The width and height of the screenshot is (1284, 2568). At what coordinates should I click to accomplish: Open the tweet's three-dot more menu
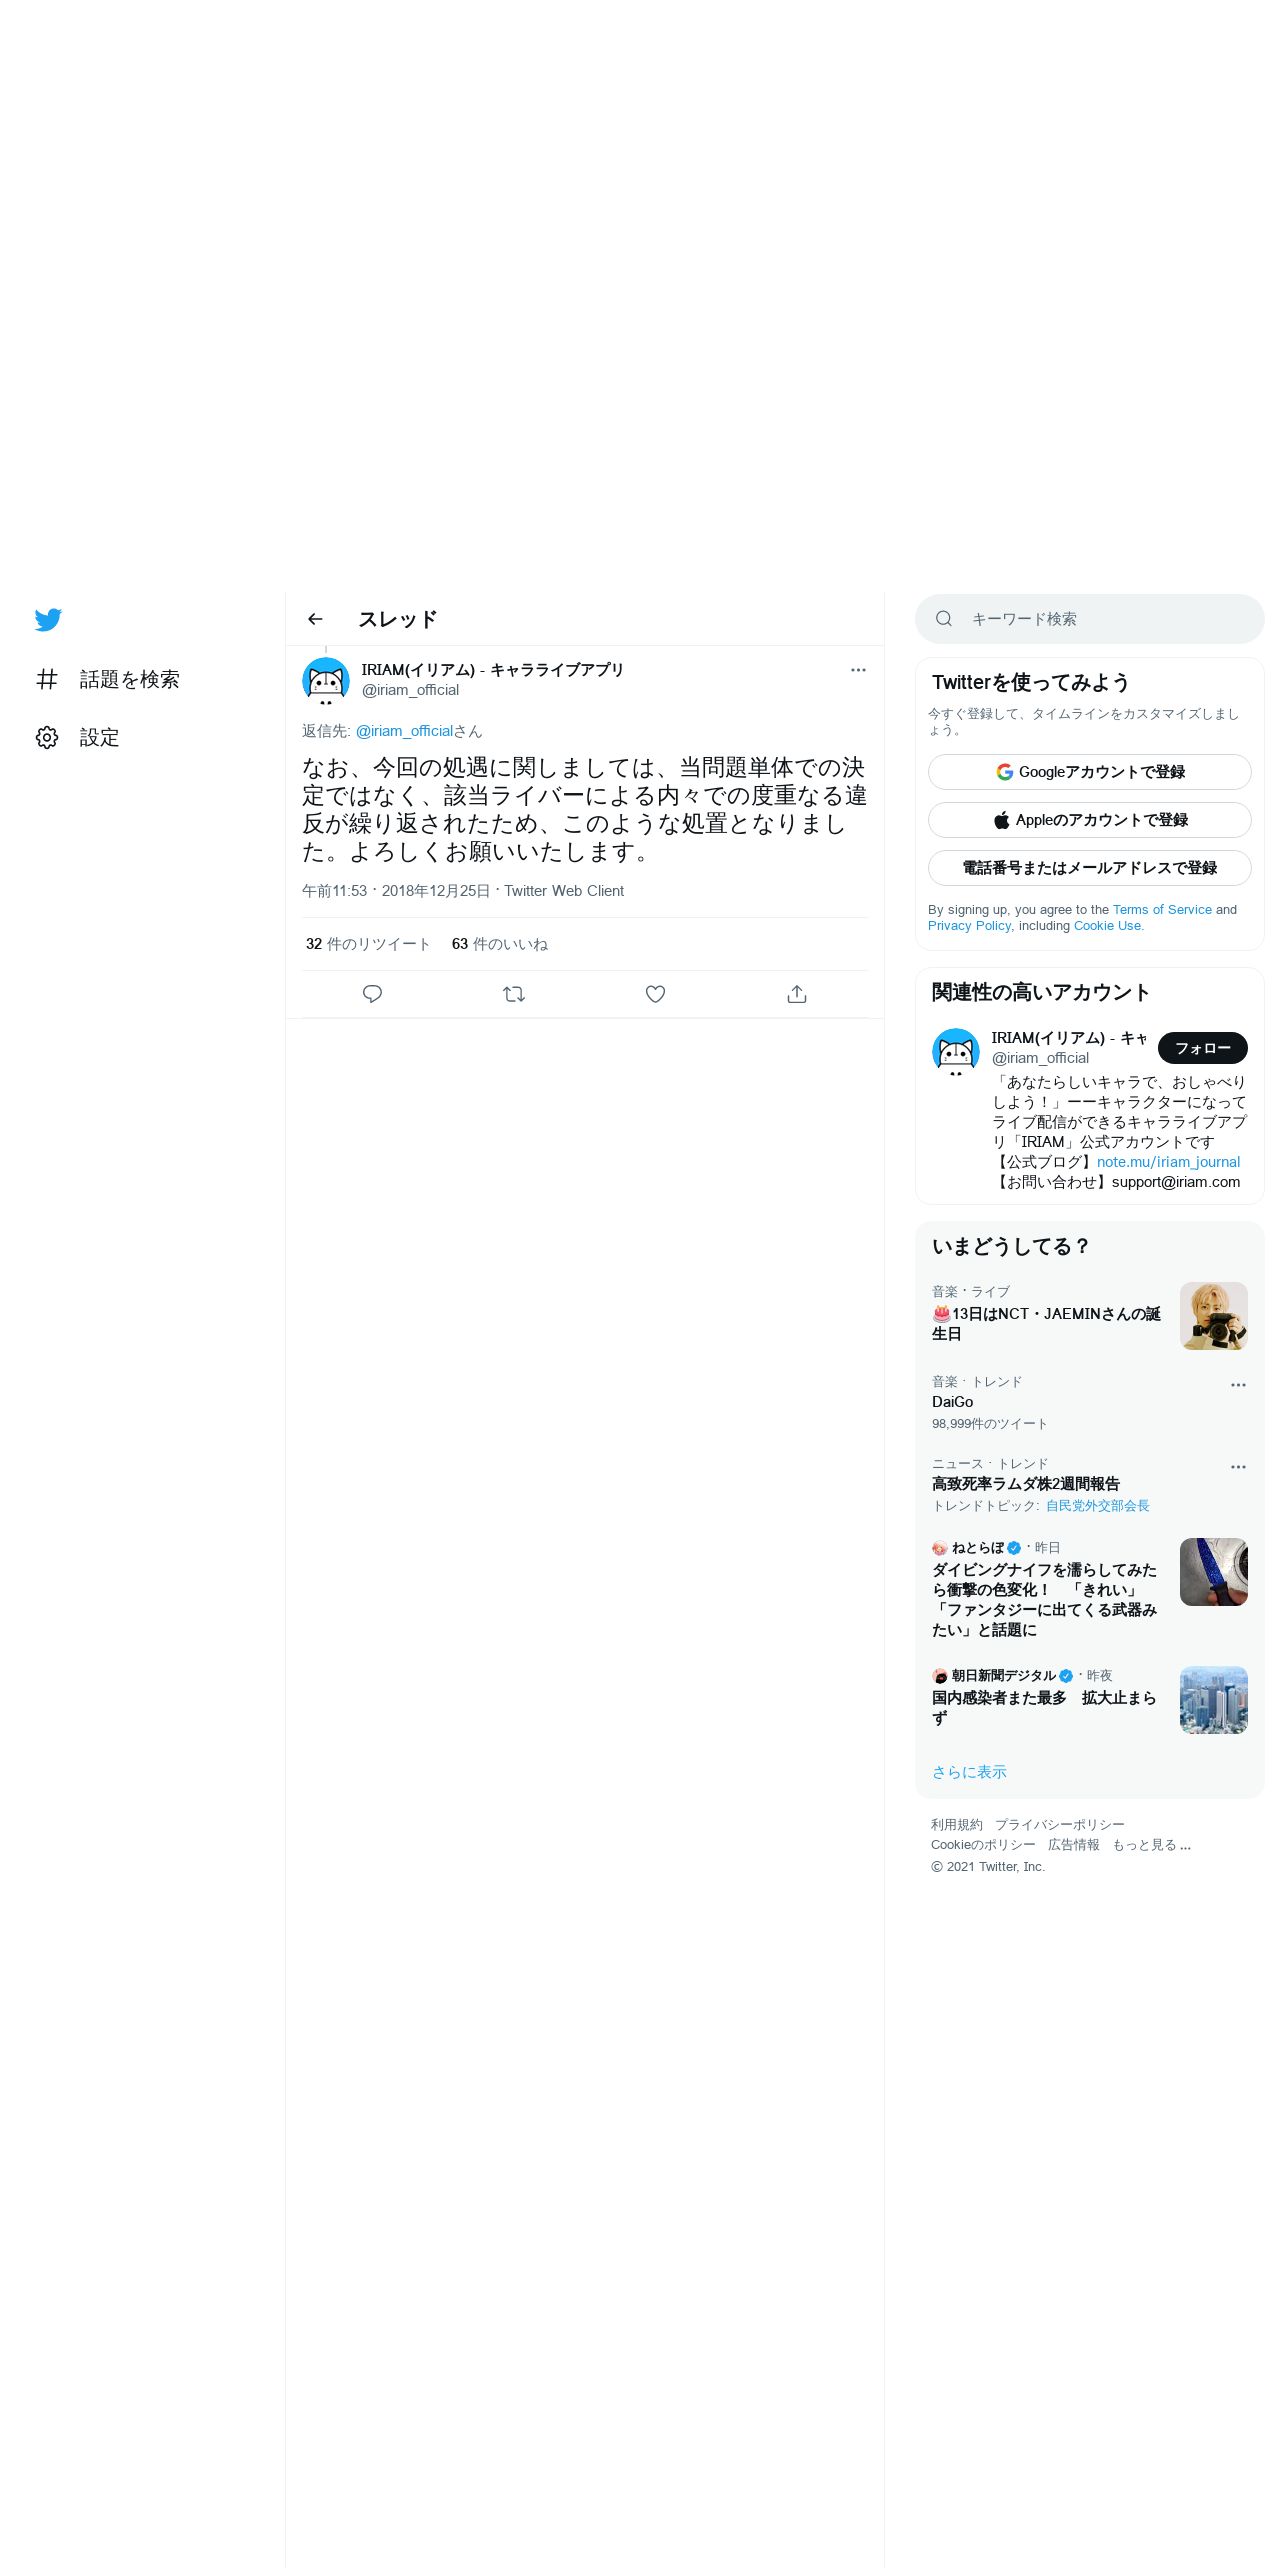[858, 670]
